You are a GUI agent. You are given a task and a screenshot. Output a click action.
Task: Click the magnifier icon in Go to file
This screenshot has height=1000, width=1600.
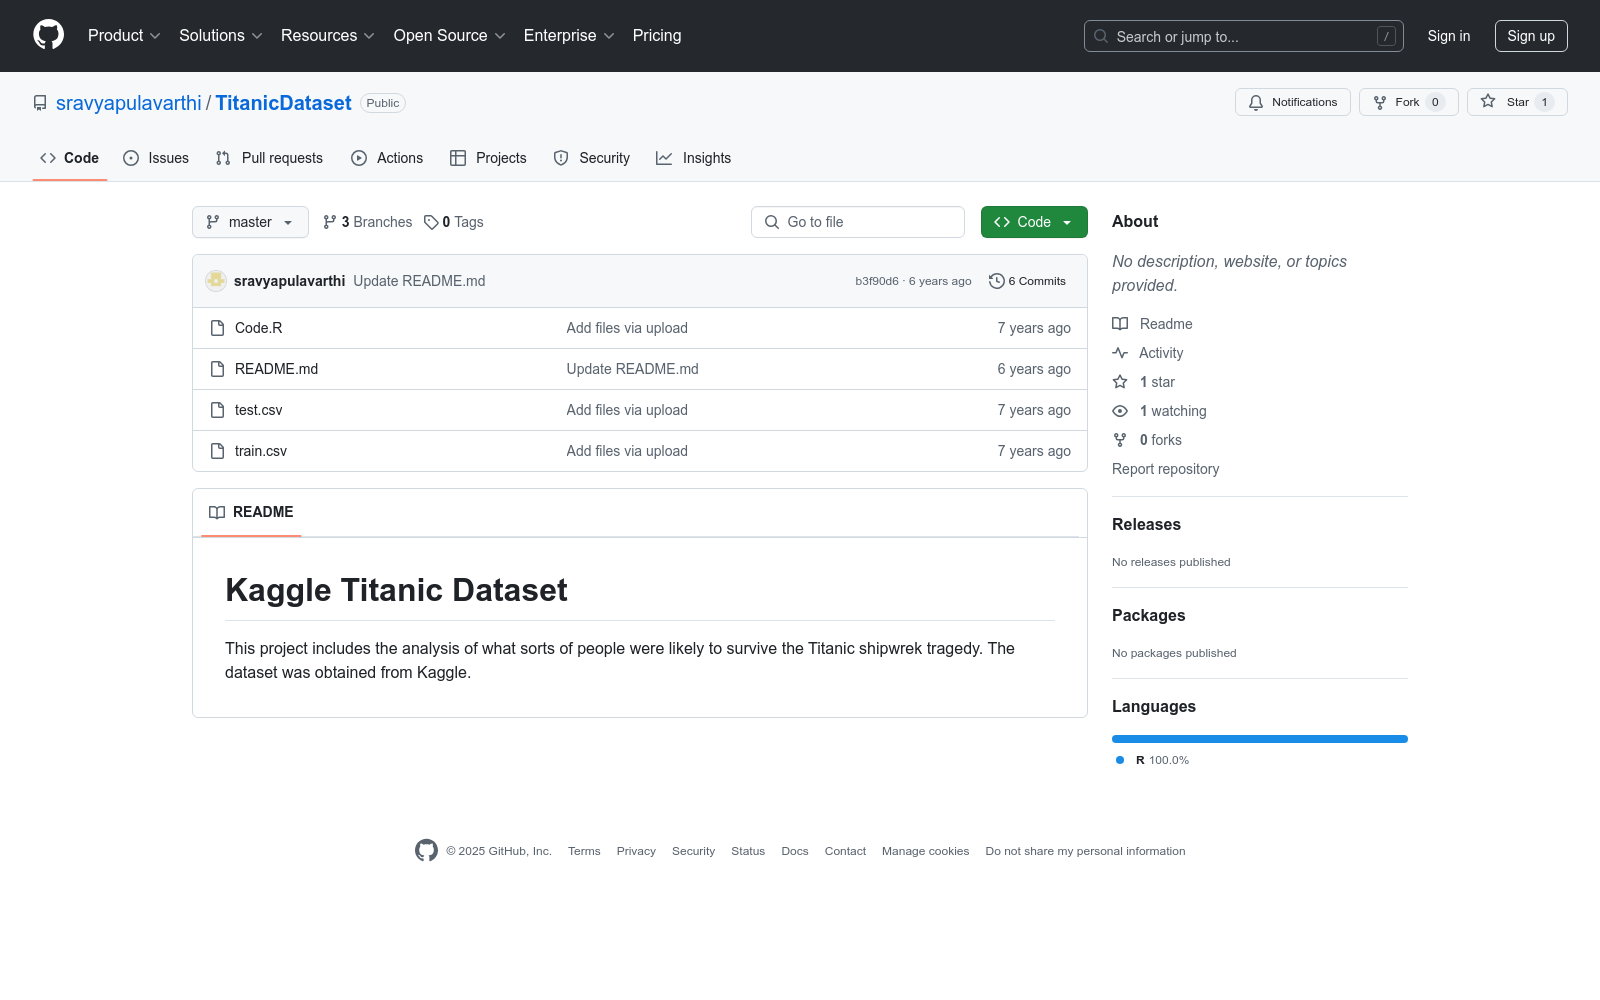coord(772,222)
